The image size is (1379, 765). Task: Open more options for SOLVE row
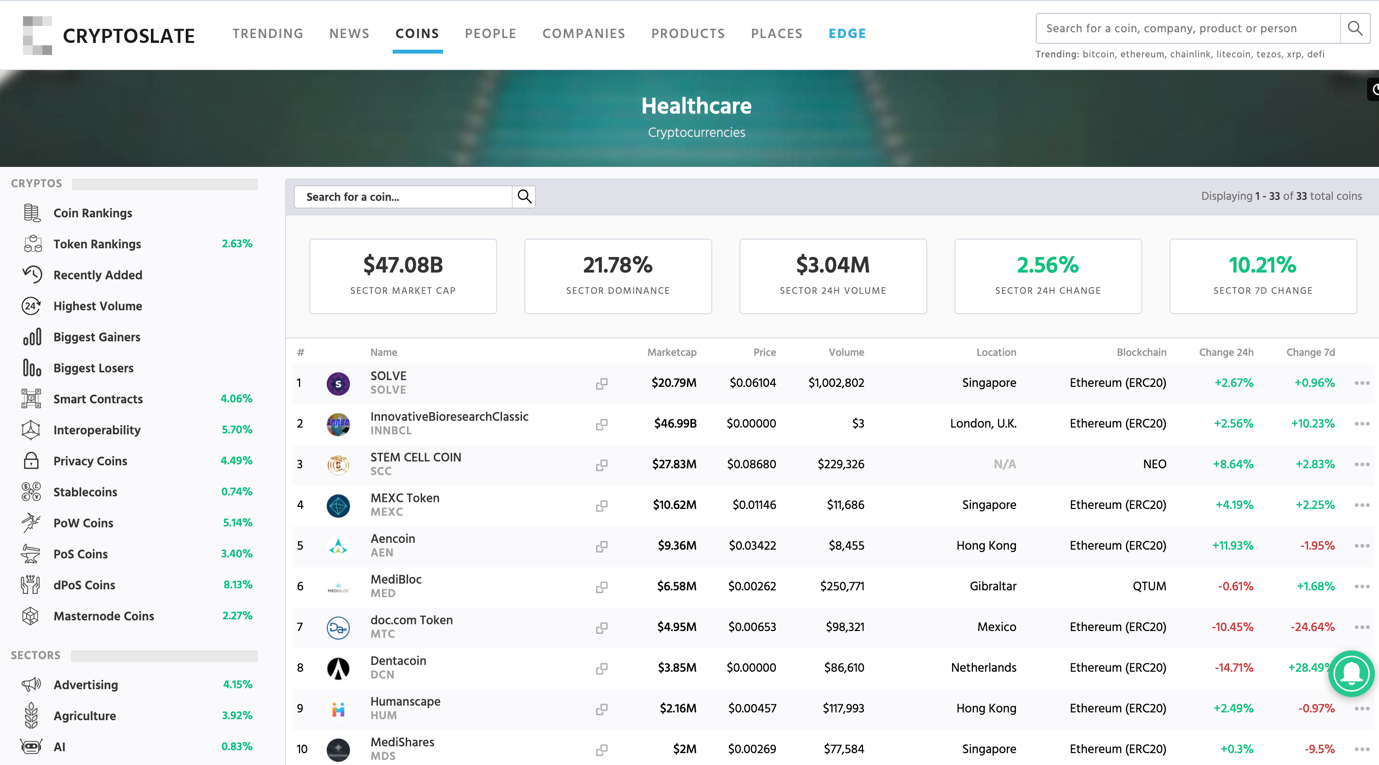point(1362,383)
